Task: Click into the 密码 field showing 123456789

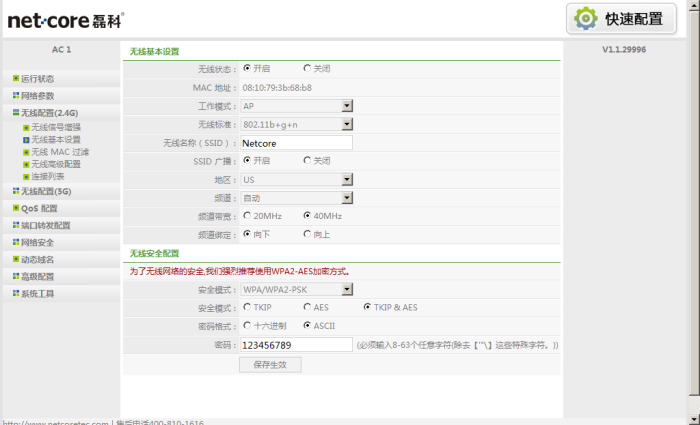Action: (x=296, y=345)
